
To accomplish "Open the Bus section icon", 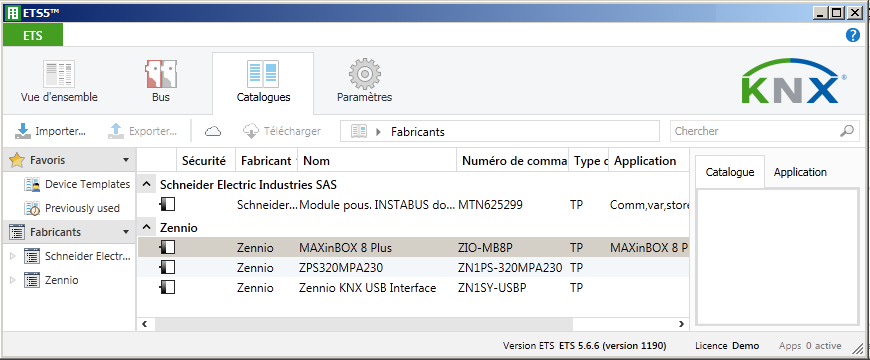I will [161, 75].
